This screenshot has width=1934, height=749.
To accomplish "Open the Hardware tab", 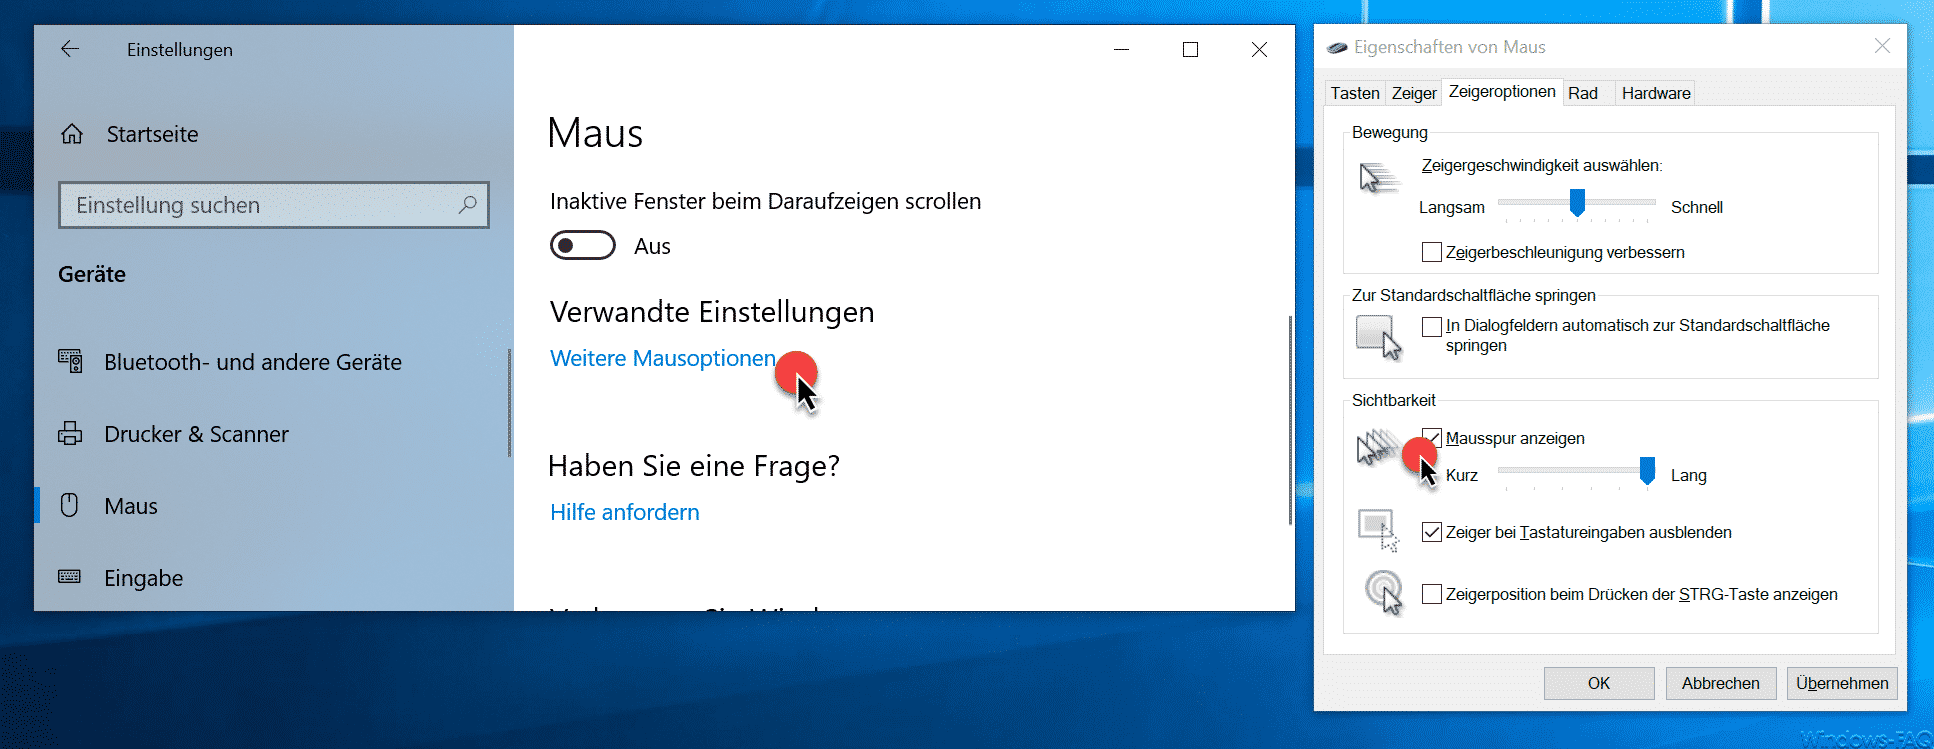I will pyautogui.click(x=1656, y=93).
